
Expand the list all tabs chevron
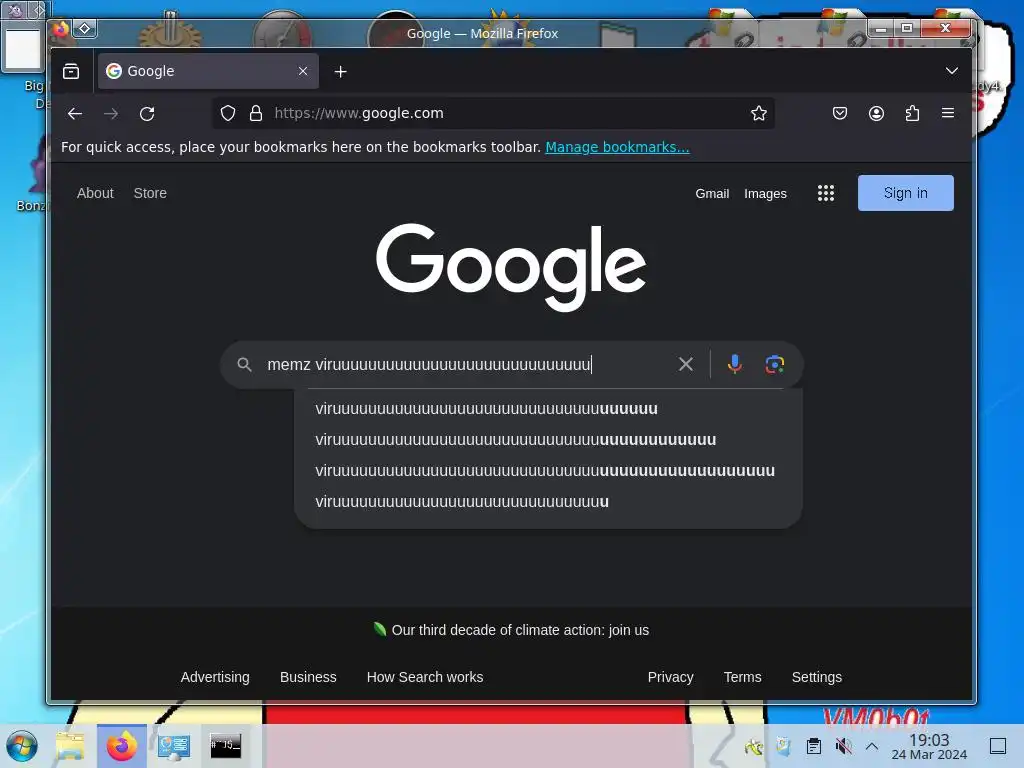[x=952, y=71]
